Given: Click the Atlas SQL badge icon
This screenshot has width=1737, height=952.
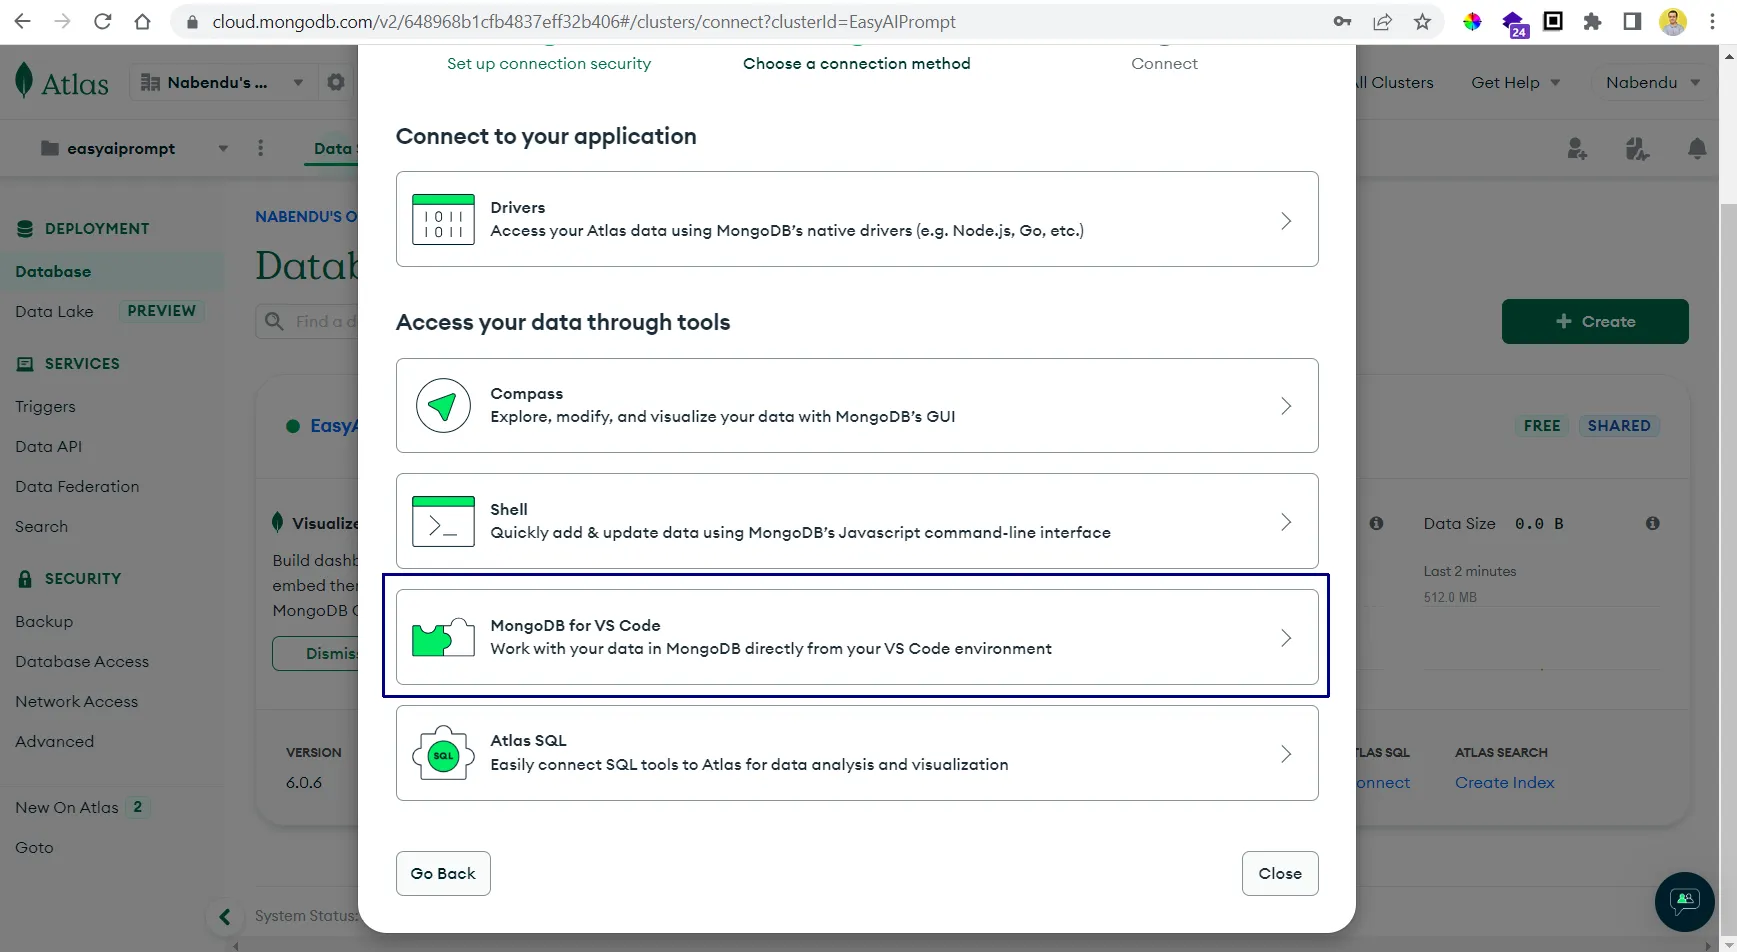Looking at the screenshot, I should [443, 753].
